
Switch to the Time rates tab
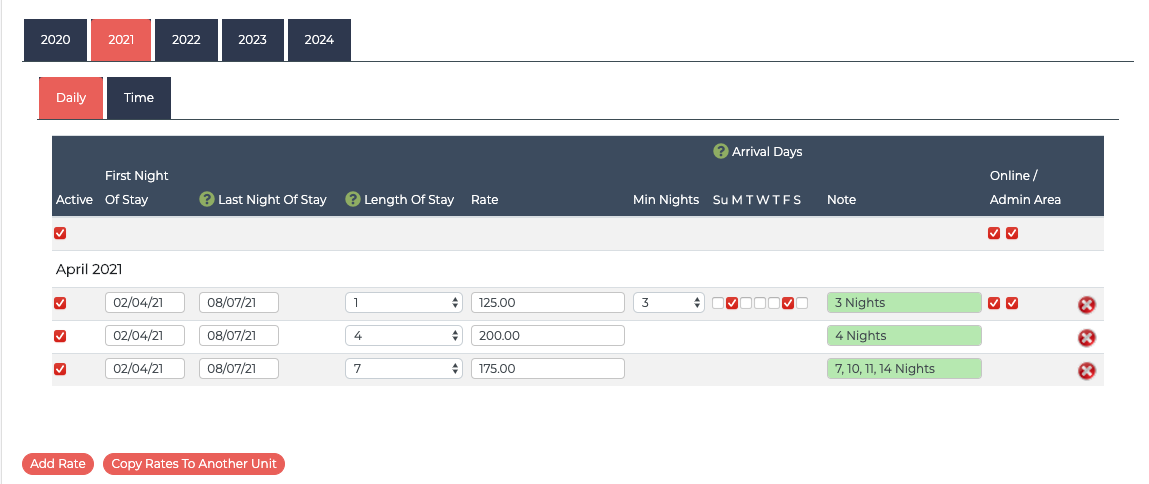[138, 98]
